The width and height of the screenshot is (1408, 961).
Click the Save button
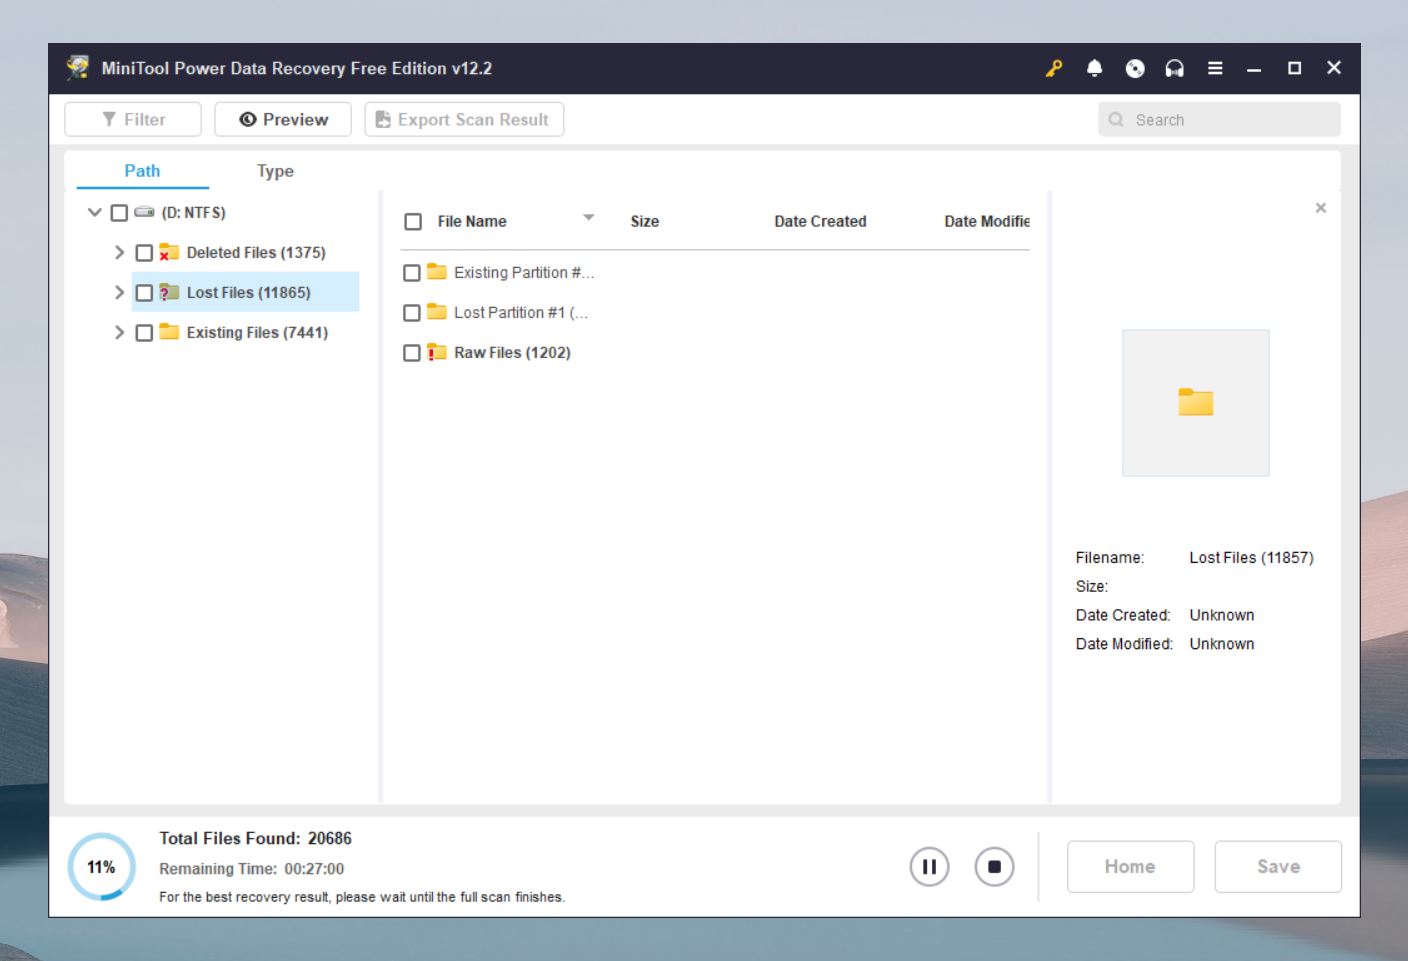click(x=1278, y=866)
